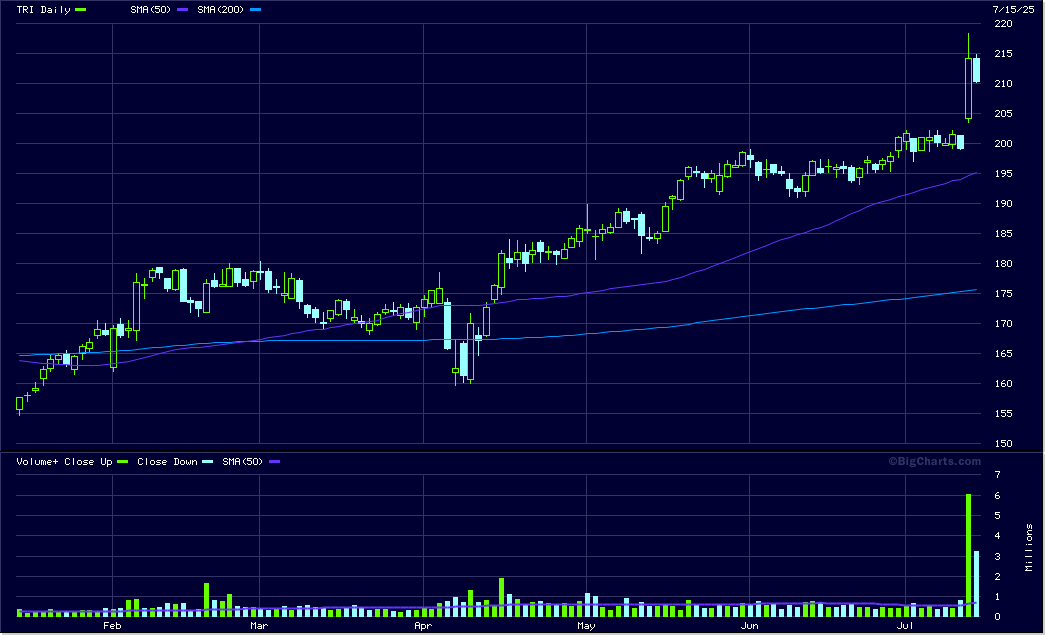Screen dimensions: 1045x635
Task: Click the 215 price axis value
Action: tap(1003, 54)
